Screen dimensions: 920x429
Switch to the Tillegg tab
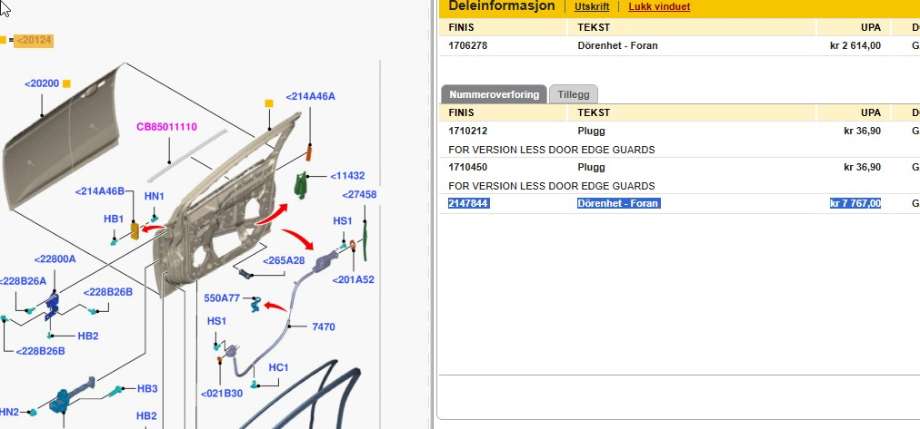click(x=573, y=94)
